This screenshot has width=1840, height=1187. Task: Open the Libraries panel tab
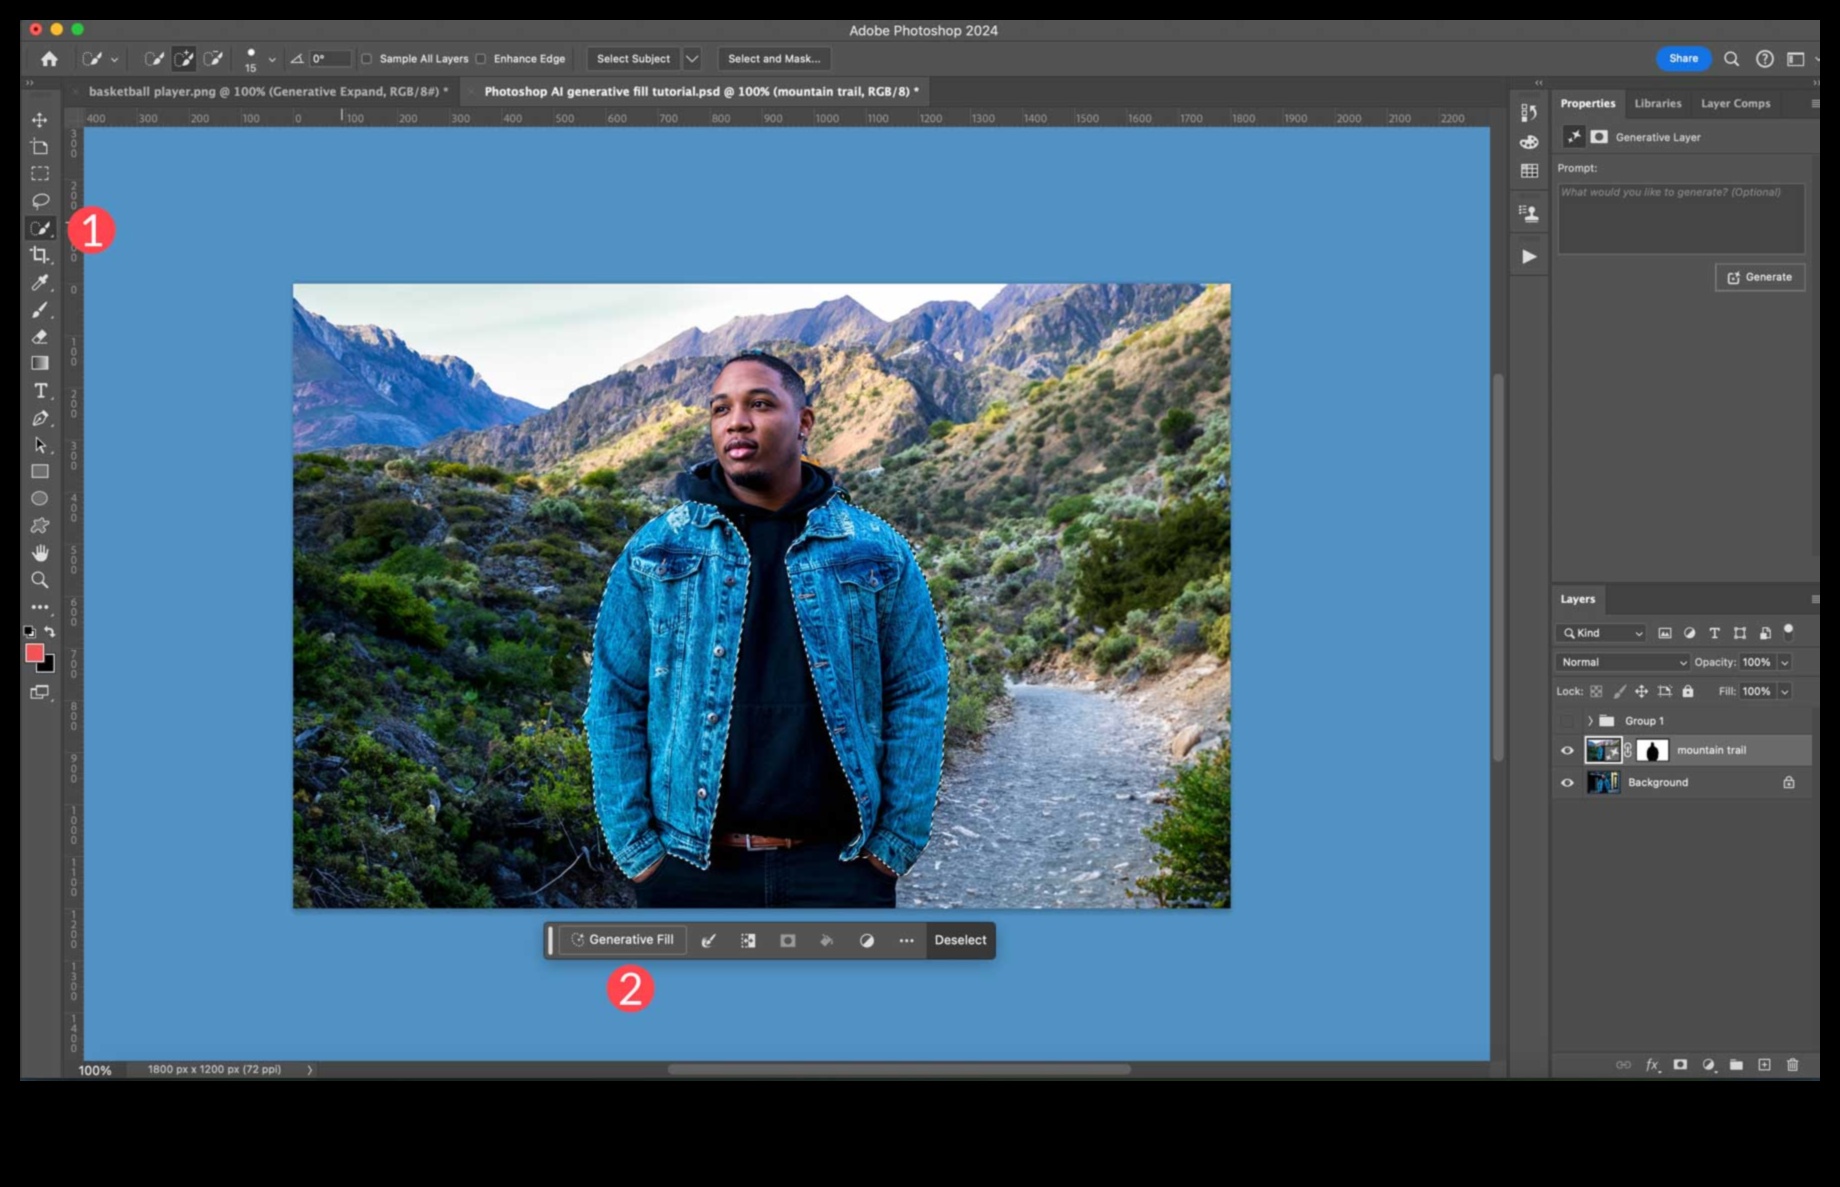(1657, 103)
